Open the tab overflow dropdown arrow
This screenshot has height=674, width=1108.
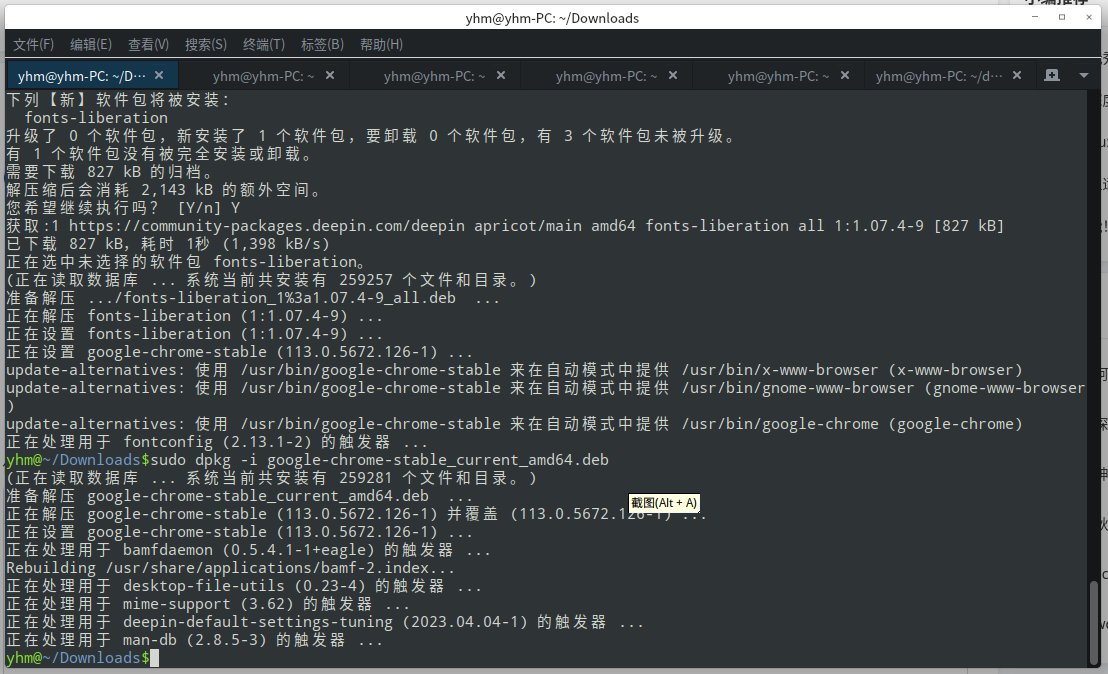coord(1083,74)
